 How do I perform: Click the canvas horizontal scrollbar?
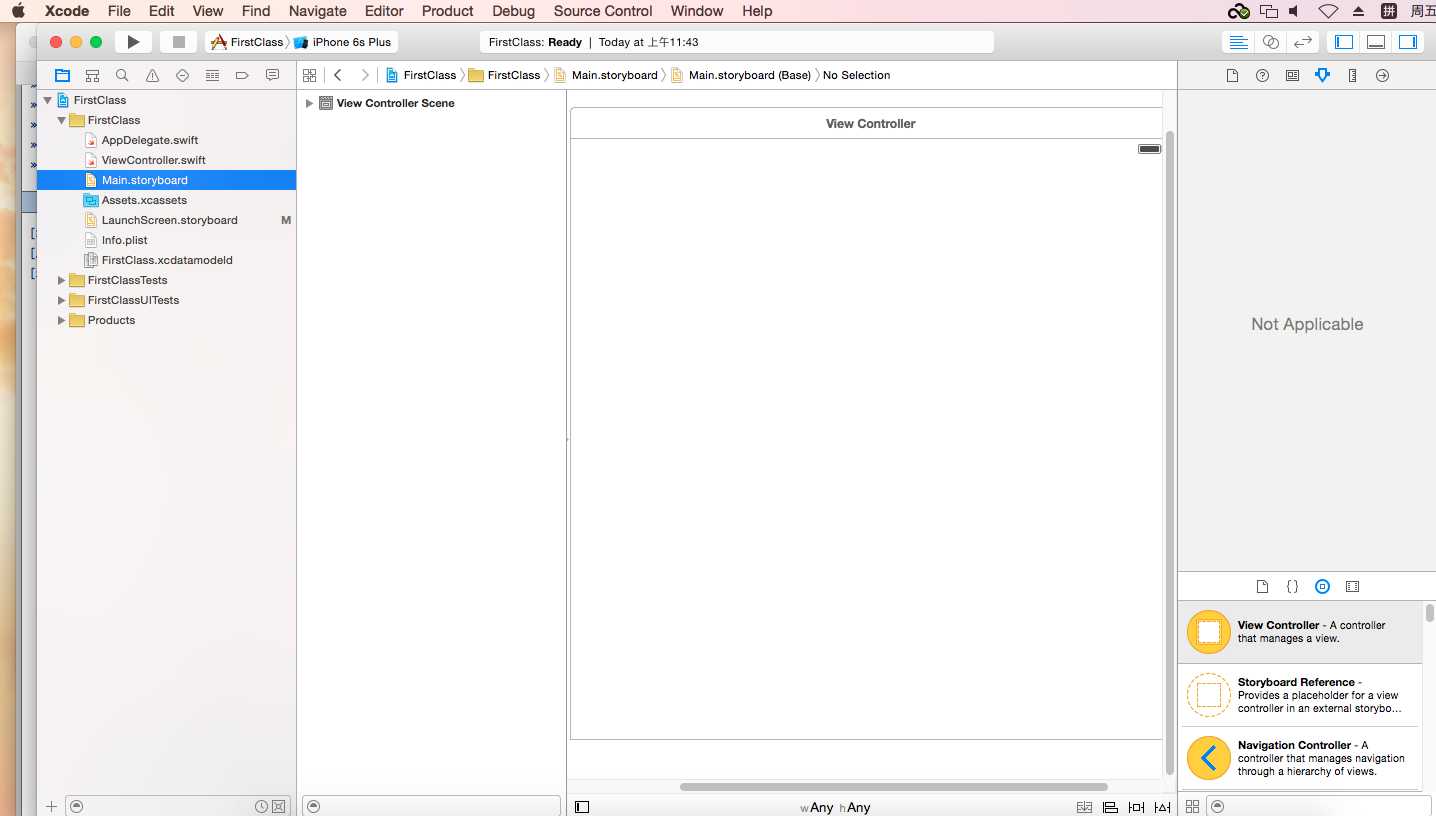point(894,787)
